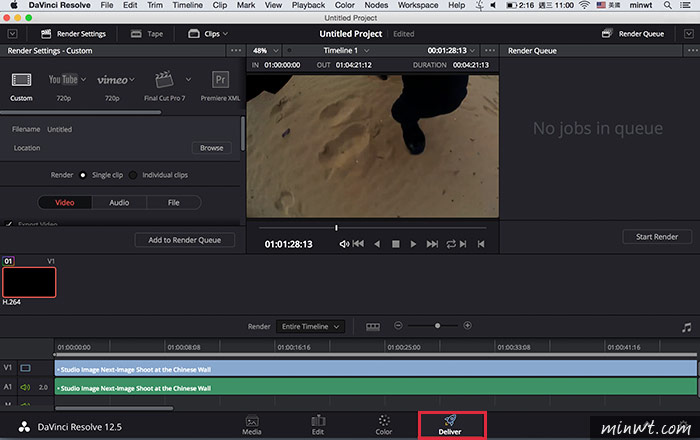Viewport: 700px width, 440px height.
Task: Toggle the audio track display icon
Action: tap(687, 328)
